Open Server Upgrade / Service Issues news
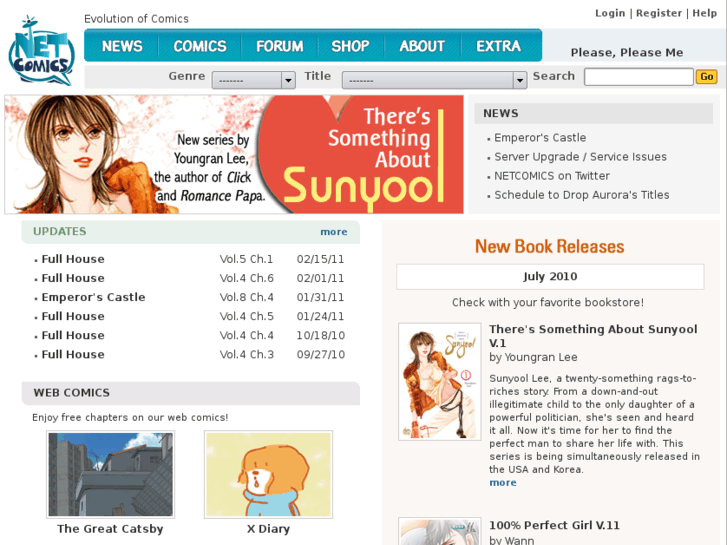The height and width of the screenshot is (545, 727). (580, 157)
